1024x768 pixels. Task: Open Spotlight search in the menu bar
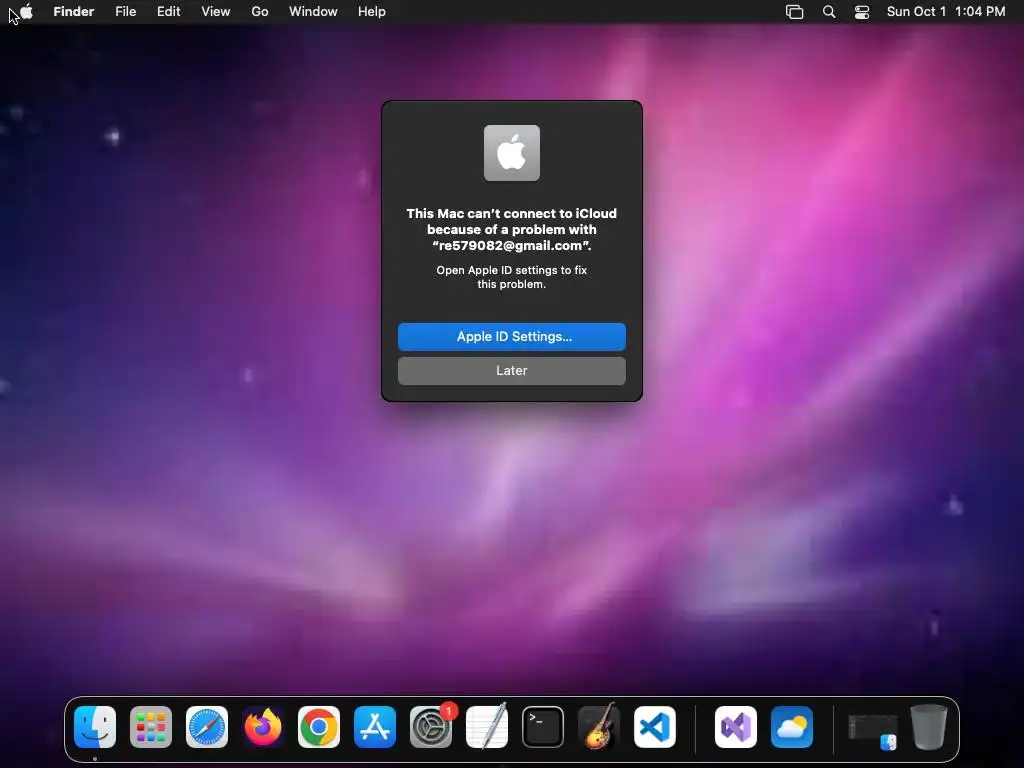point(829,12)
